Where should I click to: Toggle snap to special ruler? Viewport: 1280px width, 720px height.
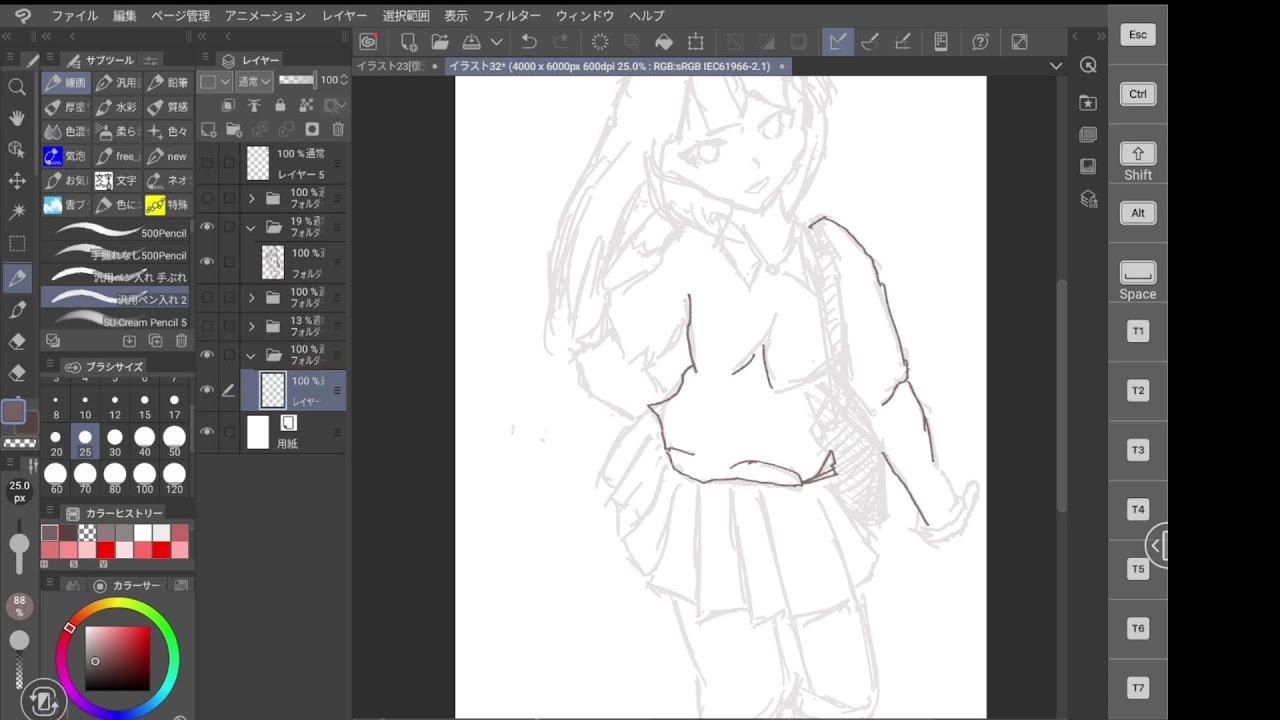(870, 42)
